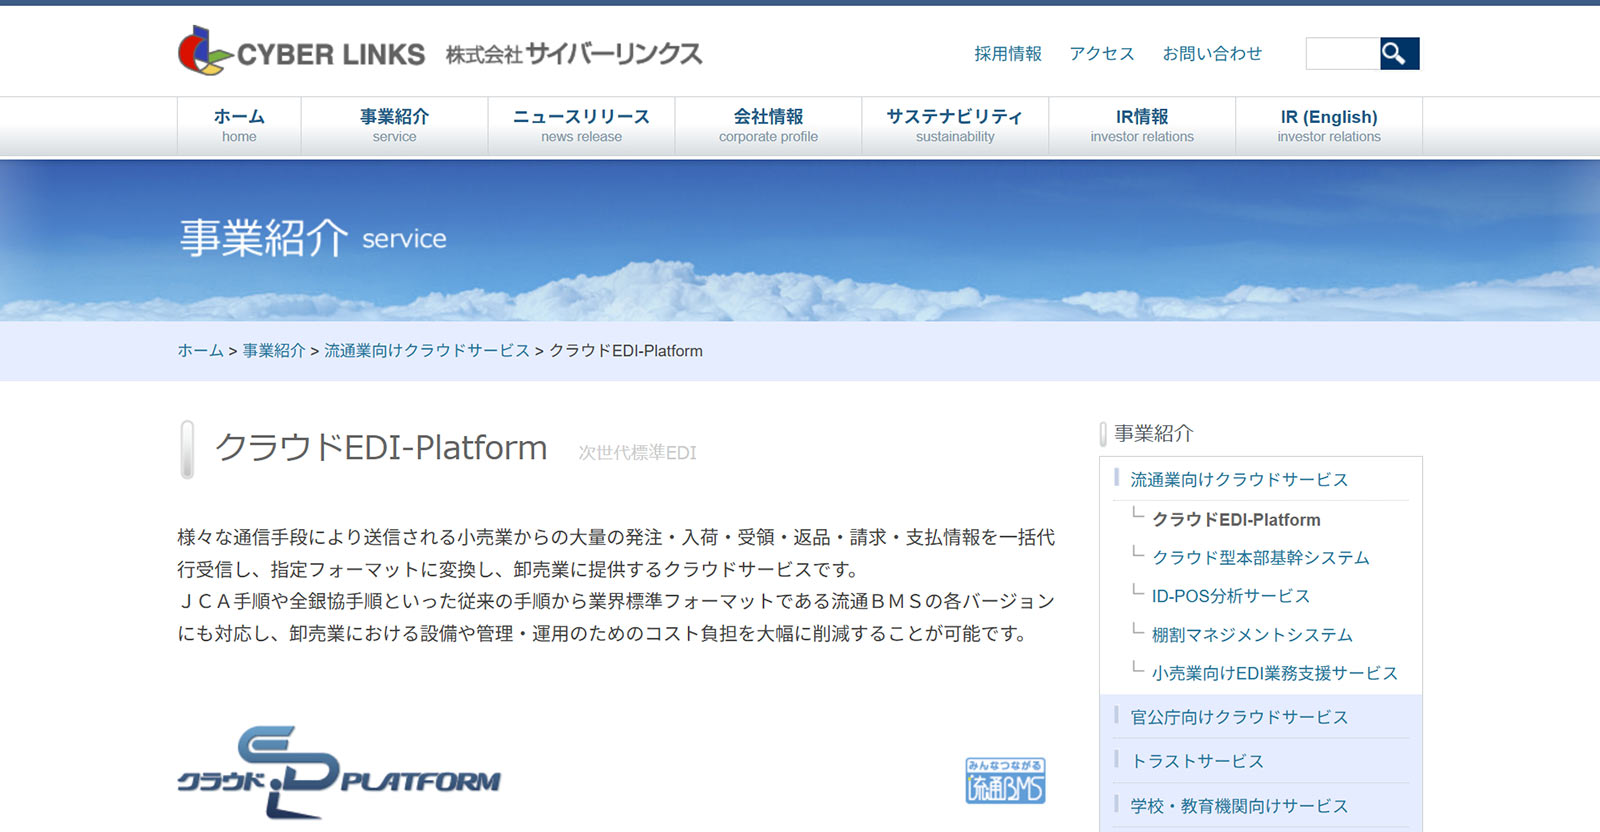Select 流通業向けクラウドサービス in sidebar
Screen dimensions: 1600x832
[1239, 480]
